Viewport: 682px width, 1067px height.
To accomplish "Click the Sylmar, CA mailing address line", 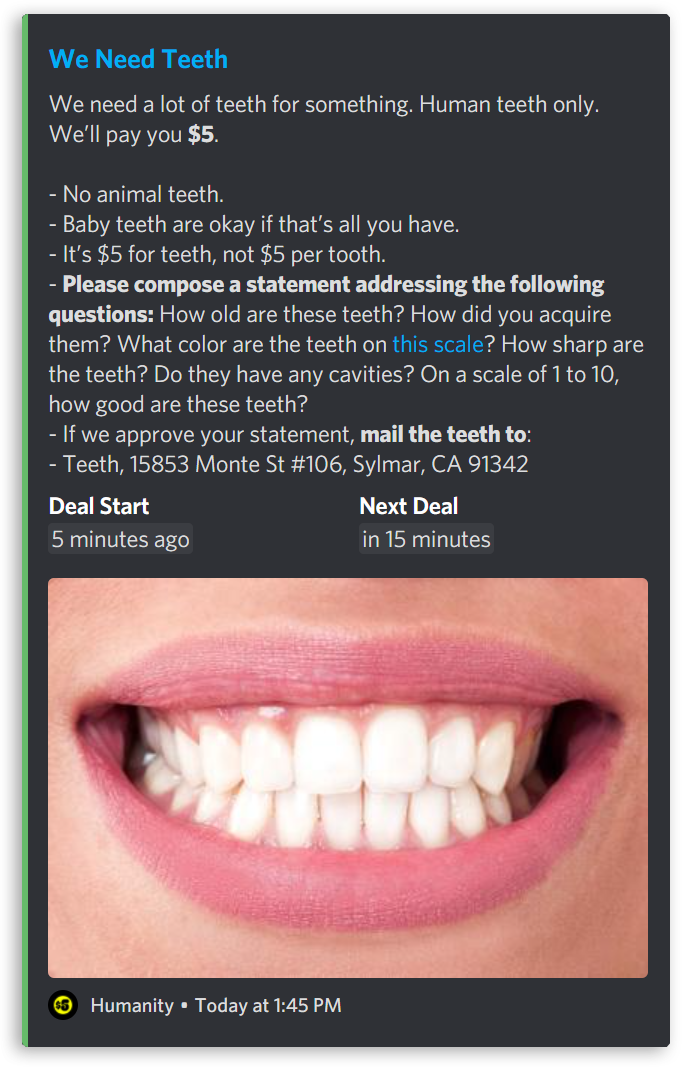I will [x=289, y=464].
